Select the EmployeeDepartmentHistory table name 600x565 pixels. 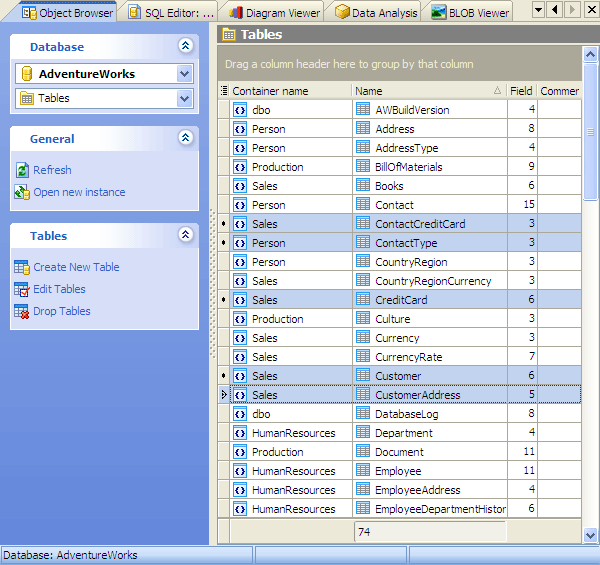pos(440,509)
